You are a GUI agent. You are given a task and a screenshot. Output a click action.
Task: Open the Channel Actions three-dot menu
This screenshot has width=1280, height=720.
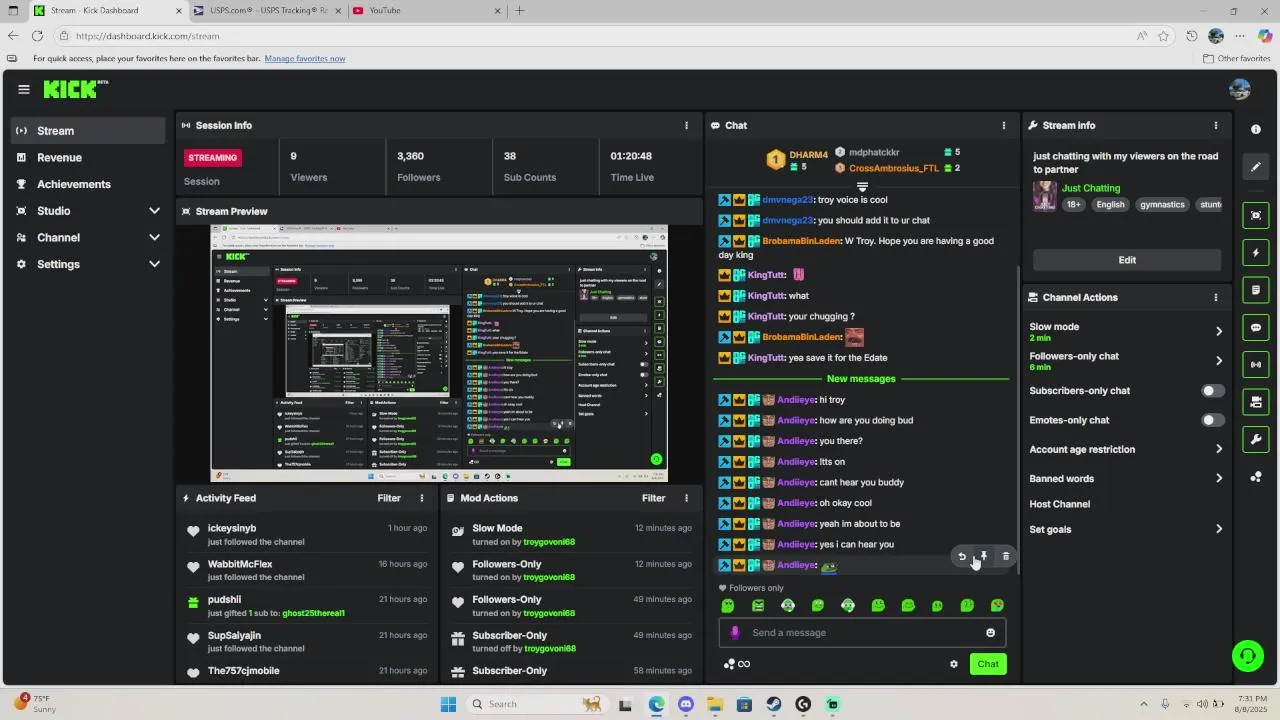click(x=1216, y=297)
